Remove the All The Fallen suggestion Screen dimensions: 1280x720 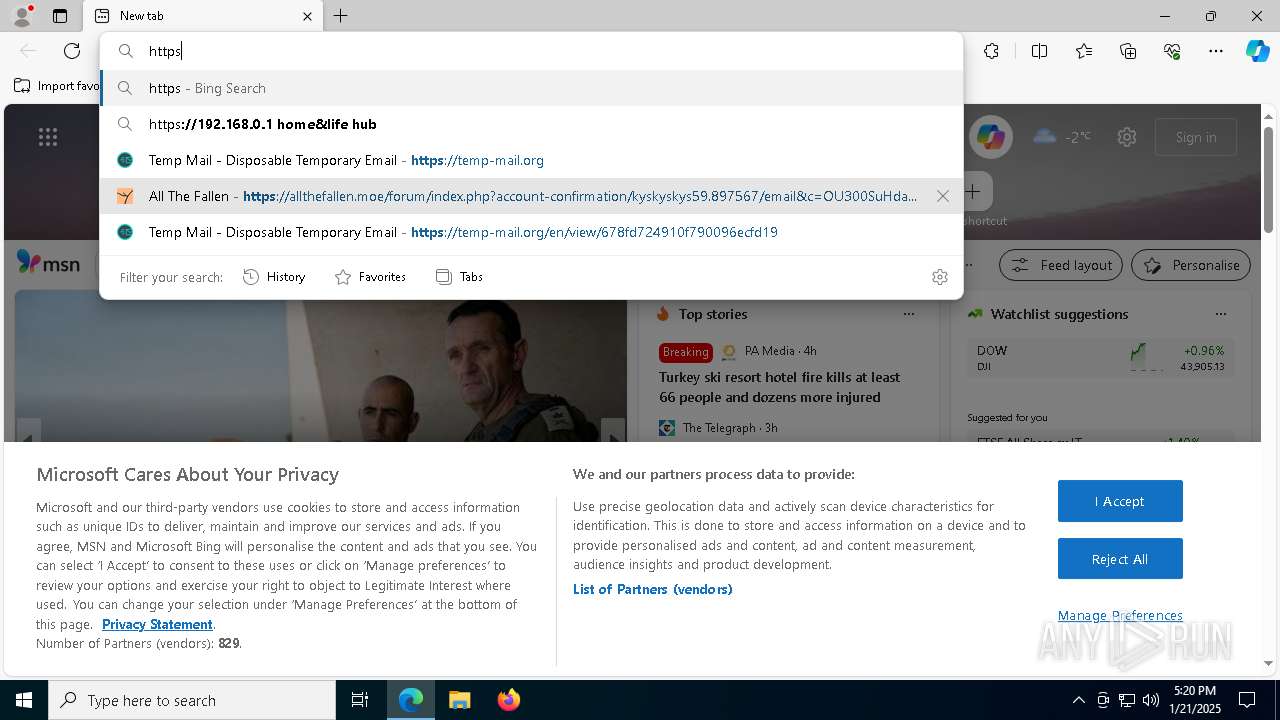click(942, 196)
